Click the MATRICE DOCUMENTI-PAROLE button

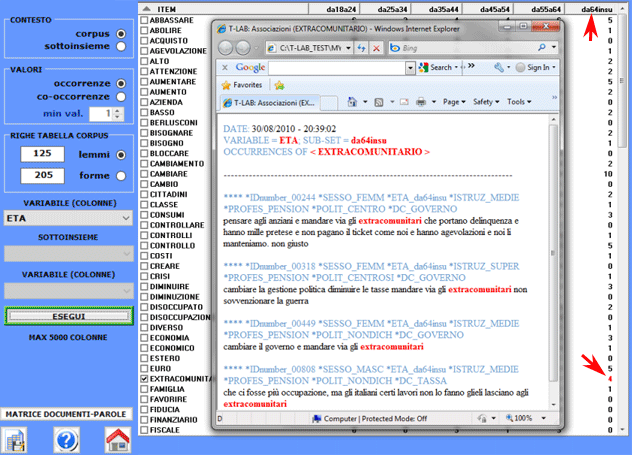click(67, 413)
